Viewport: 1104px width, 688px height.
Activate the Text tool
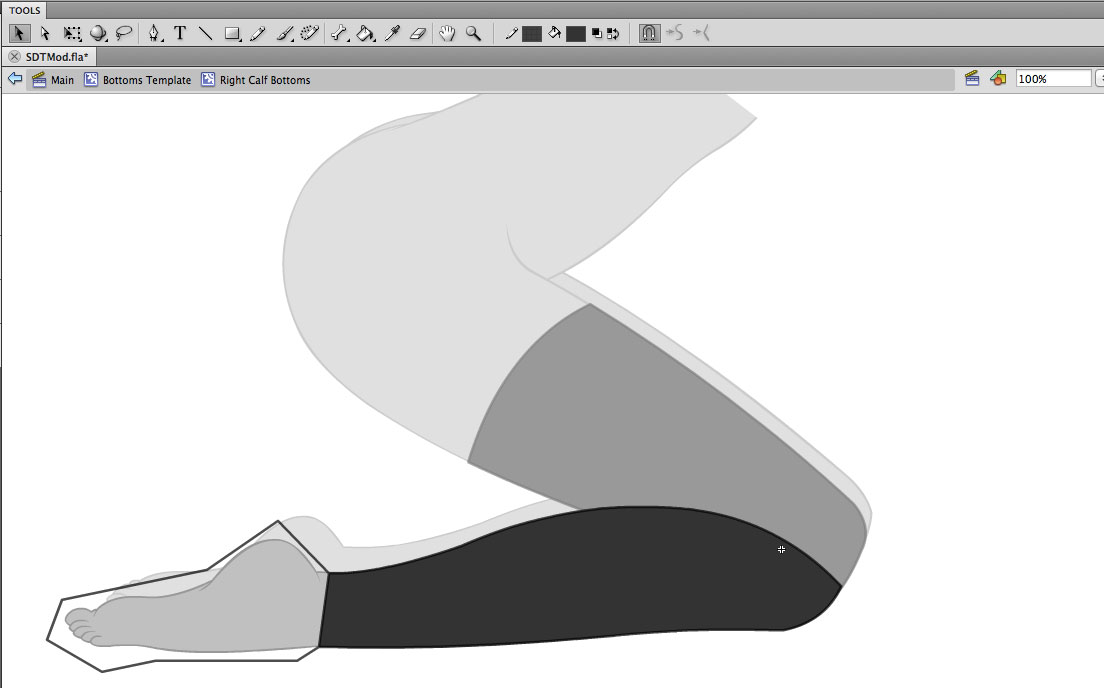pos(180,33)
